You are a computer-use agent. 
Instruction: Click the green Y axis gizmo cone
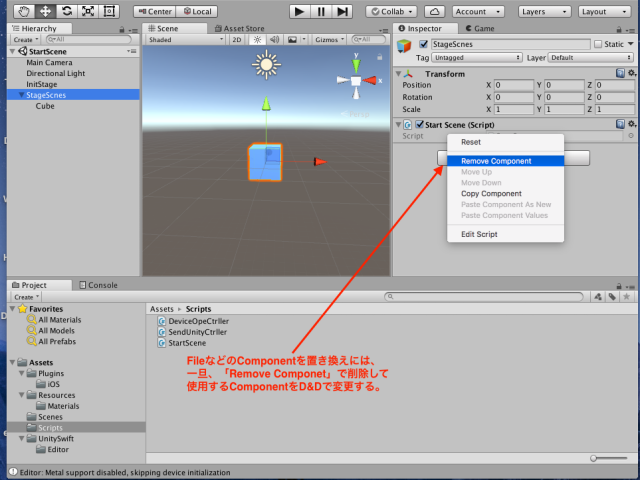tap(356, 65)
